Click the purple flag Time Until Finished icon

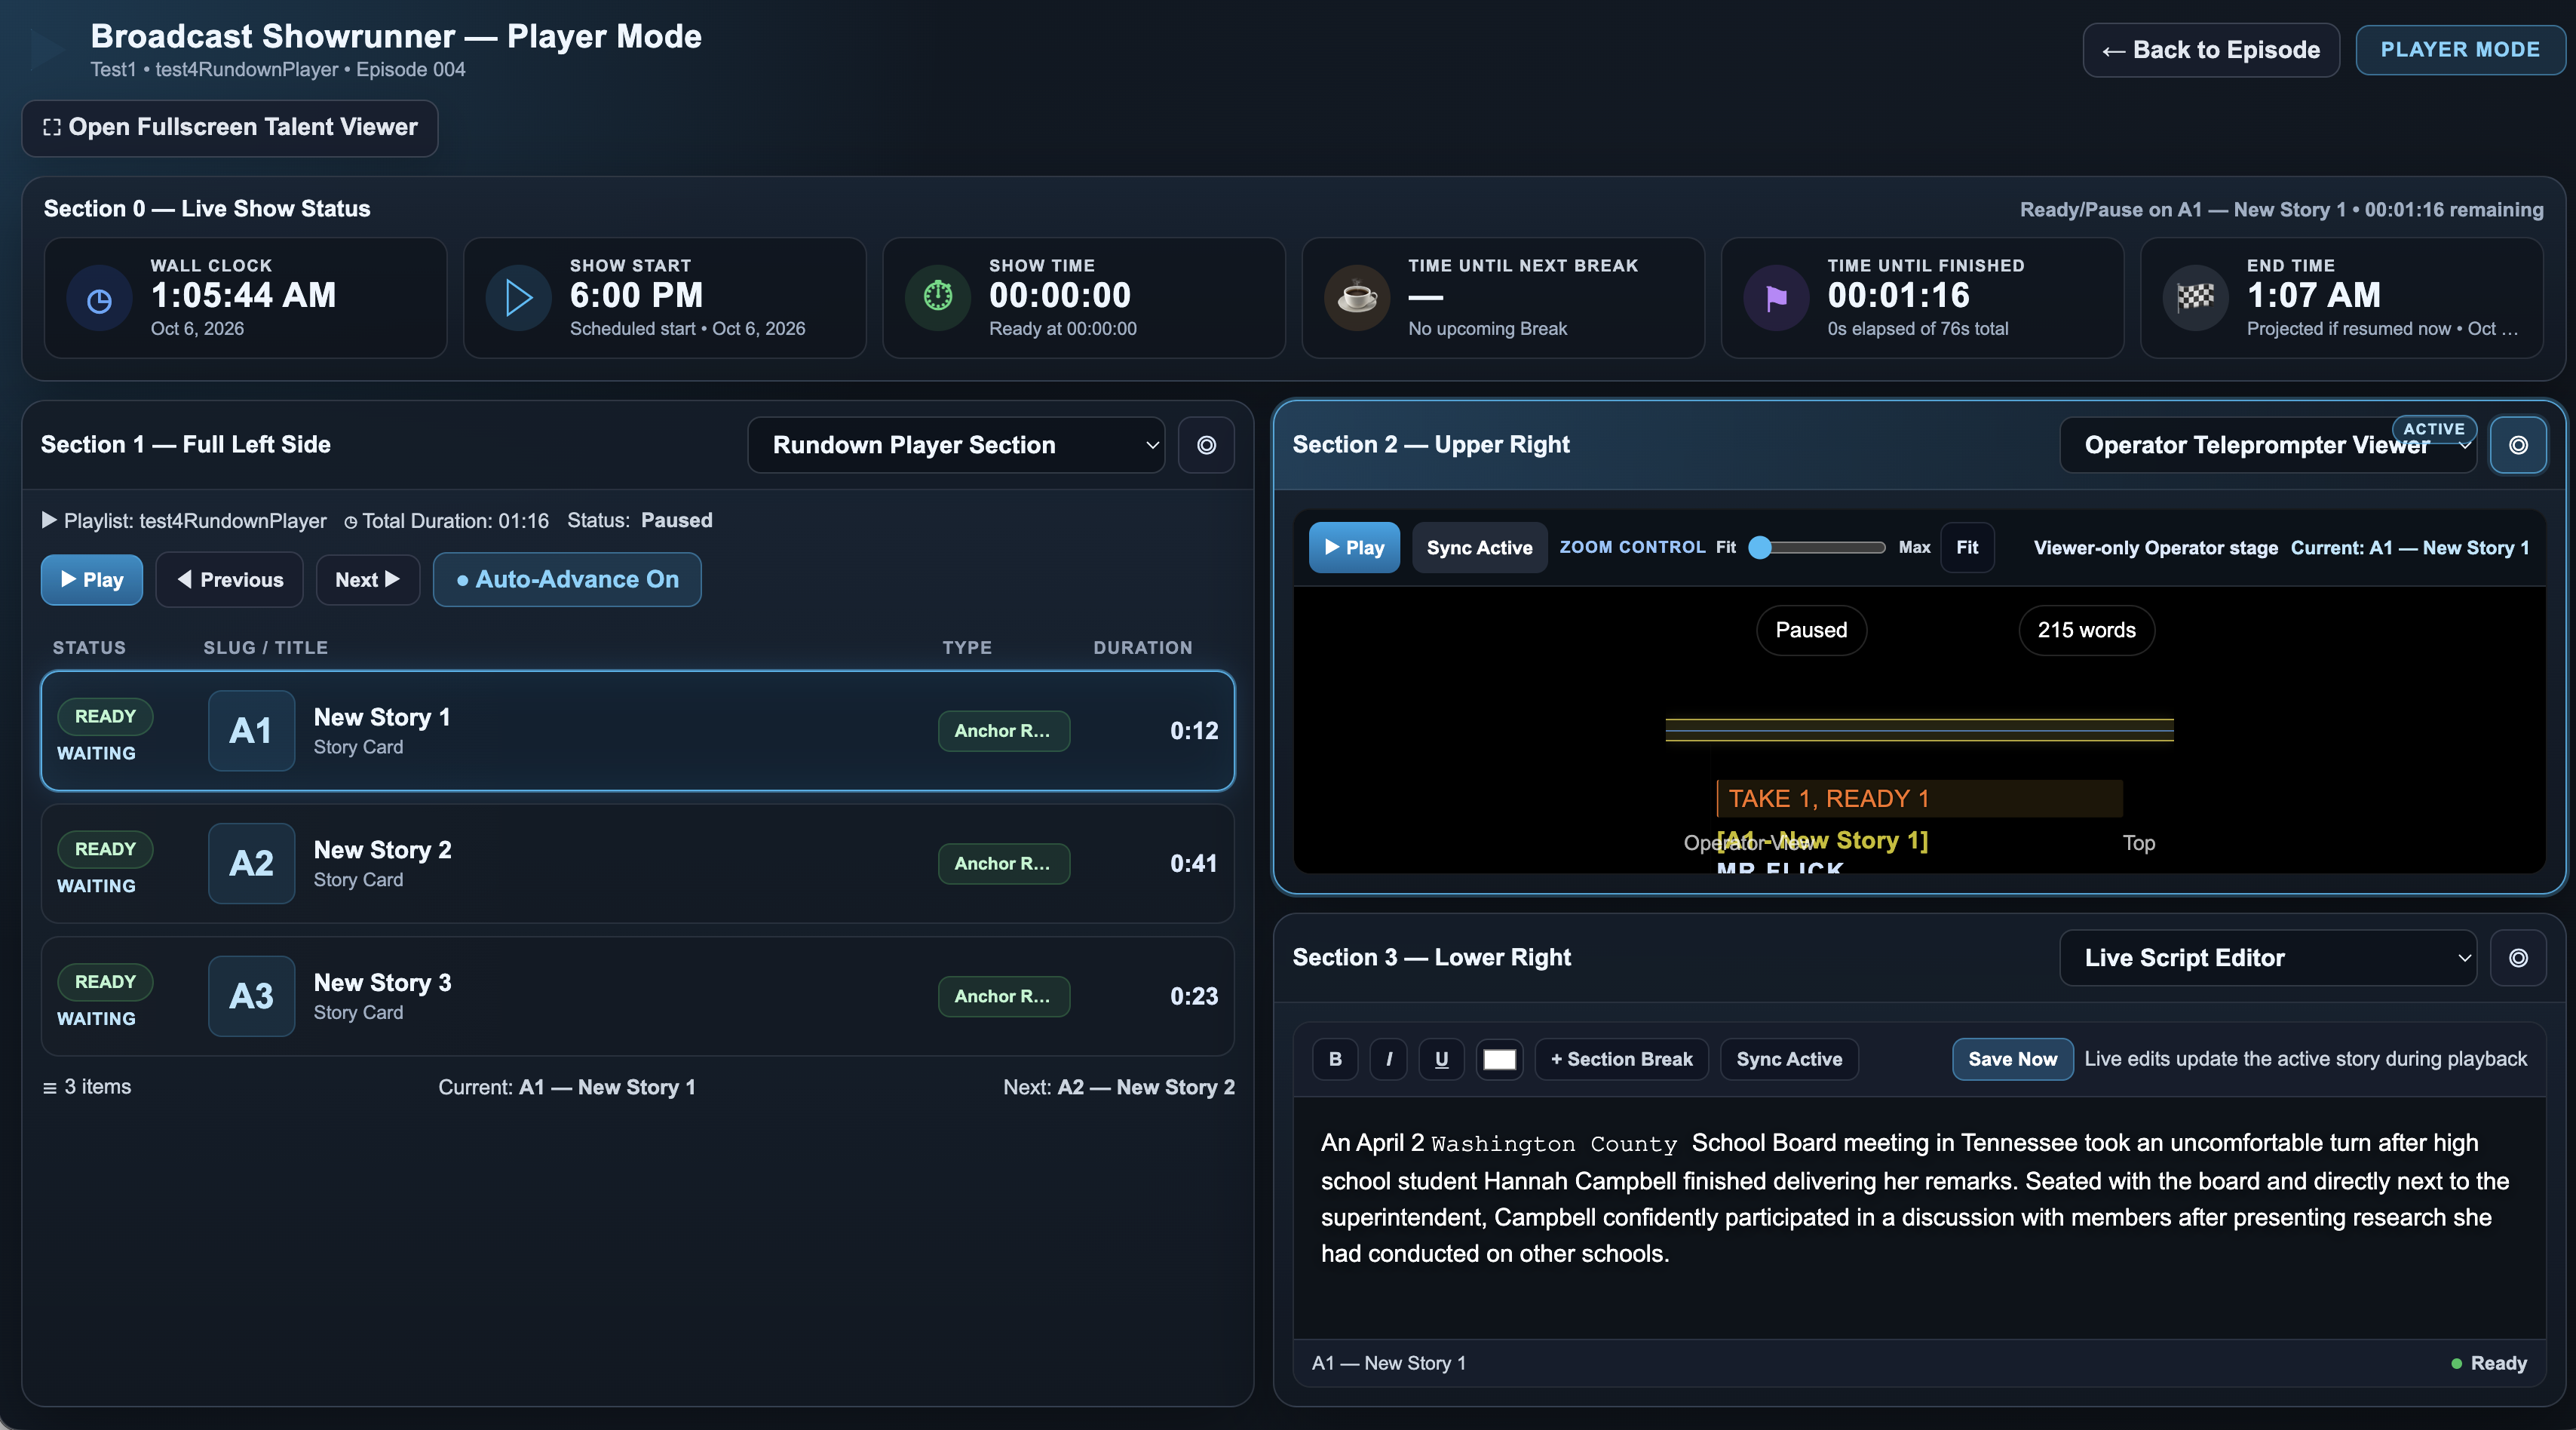(1776, 298)
